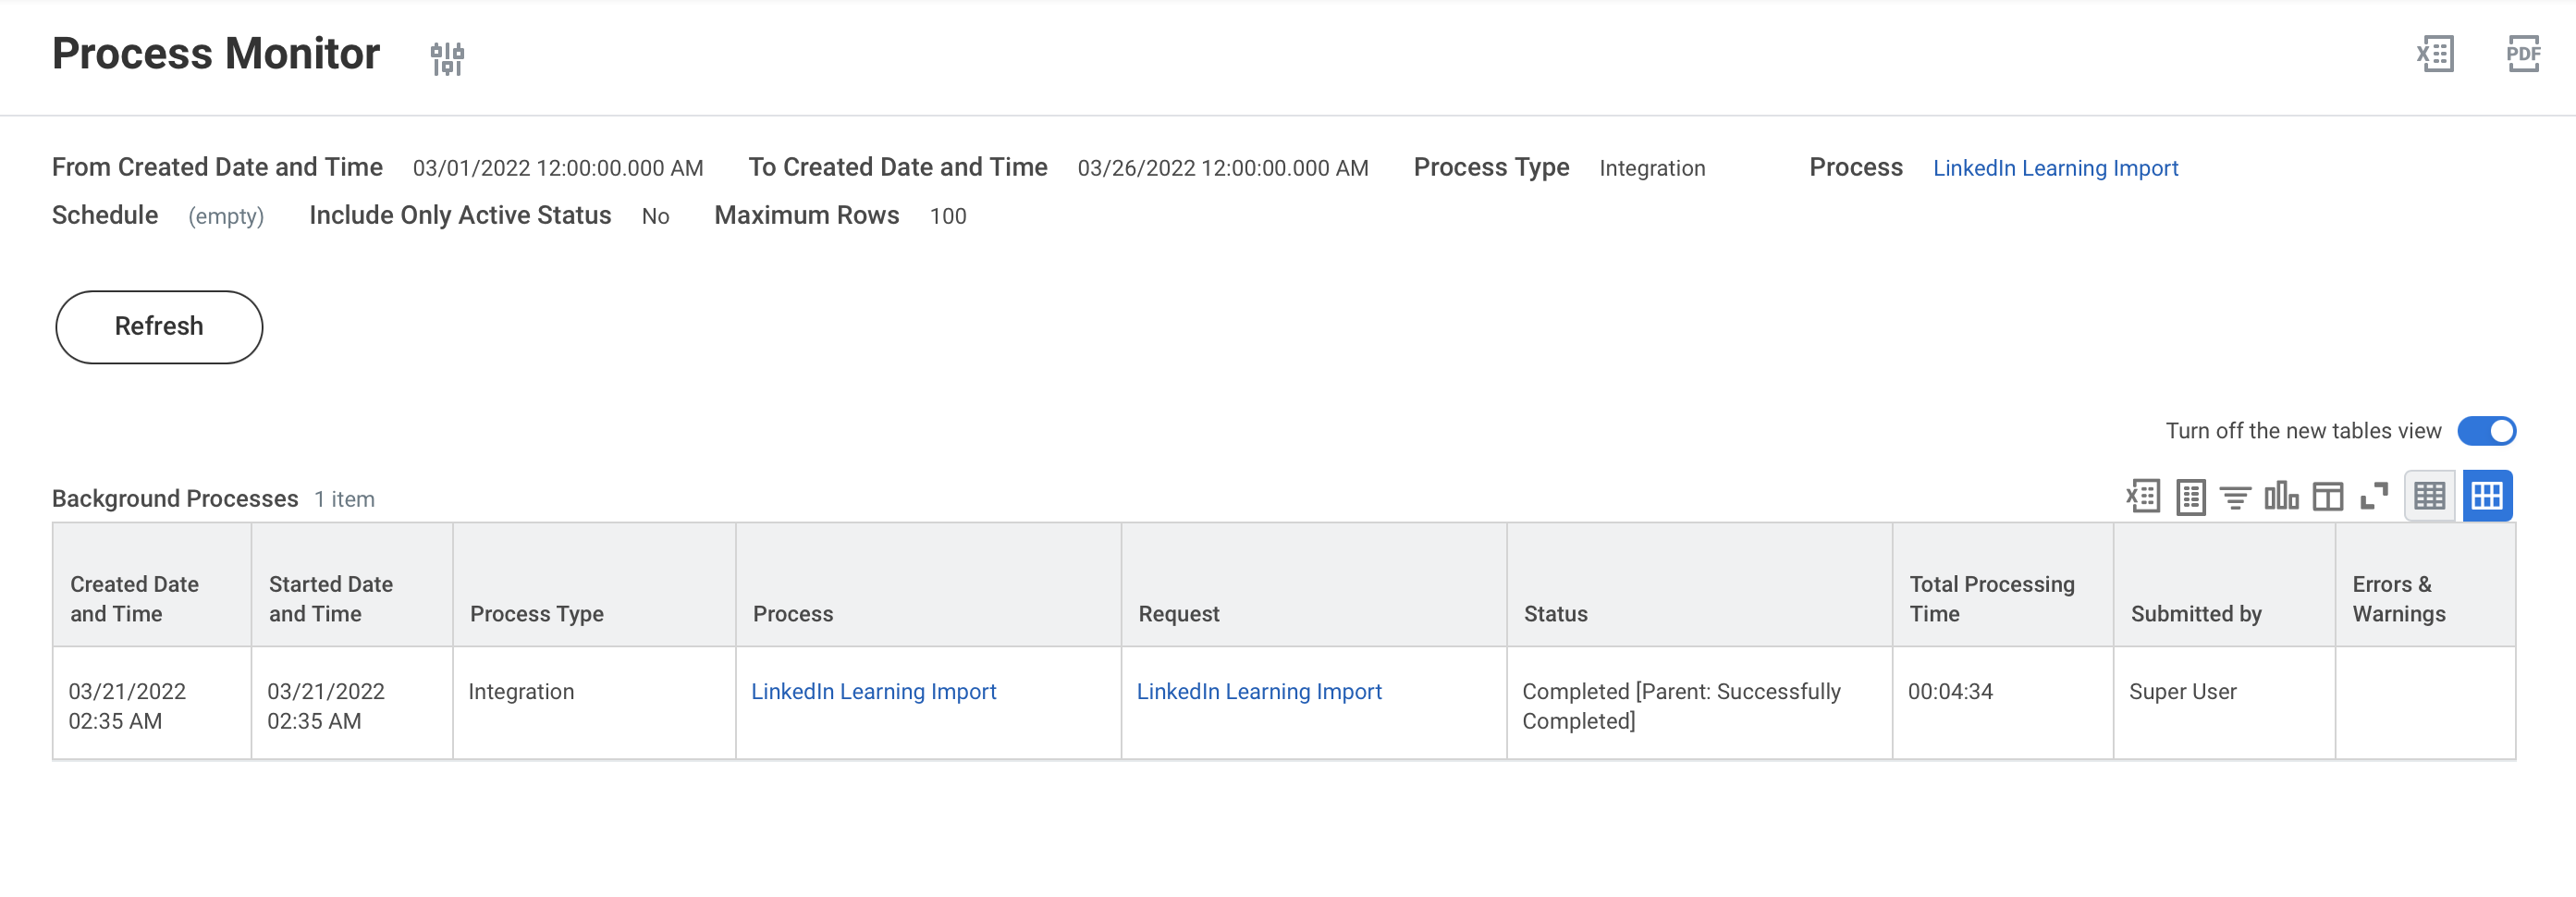This screenshot has width=2576, height=897.
Task: Export the report to PDF
Action: 2524,55
